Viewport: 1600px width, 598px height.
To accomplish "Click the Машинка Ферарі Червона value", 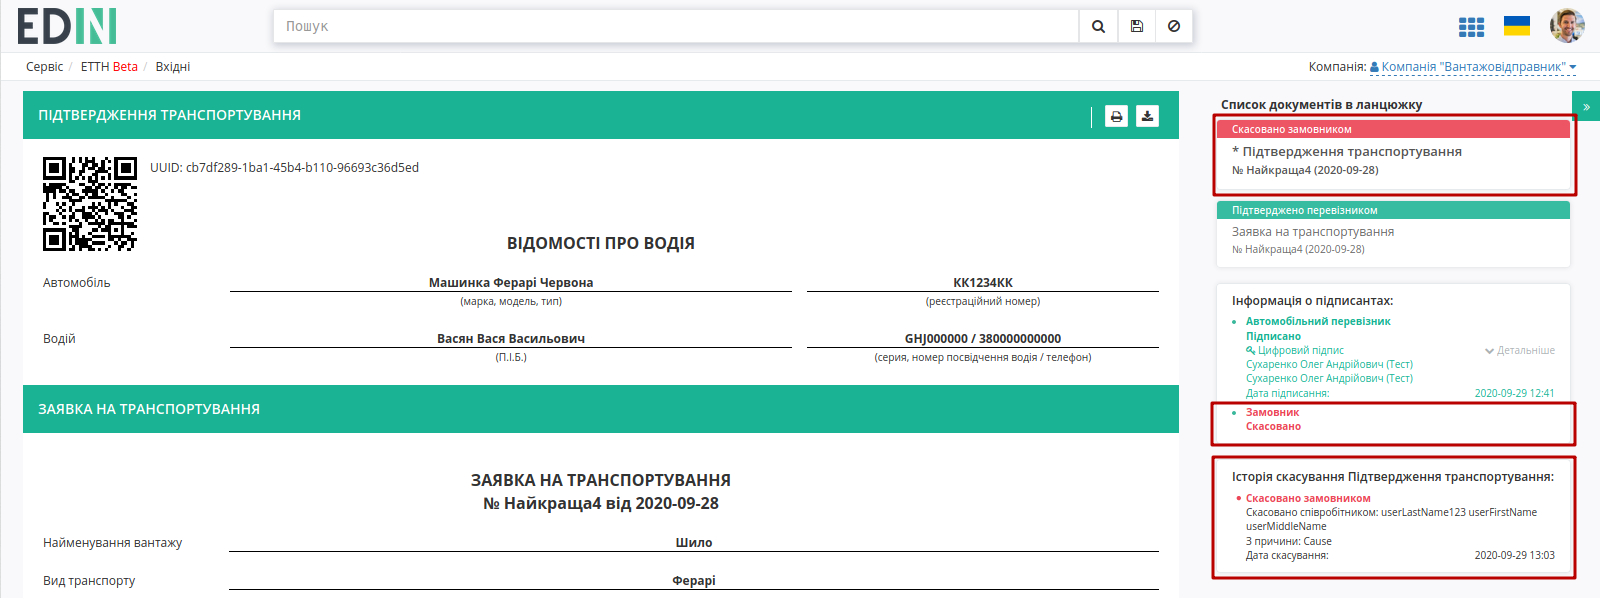I will coord(511,283).
